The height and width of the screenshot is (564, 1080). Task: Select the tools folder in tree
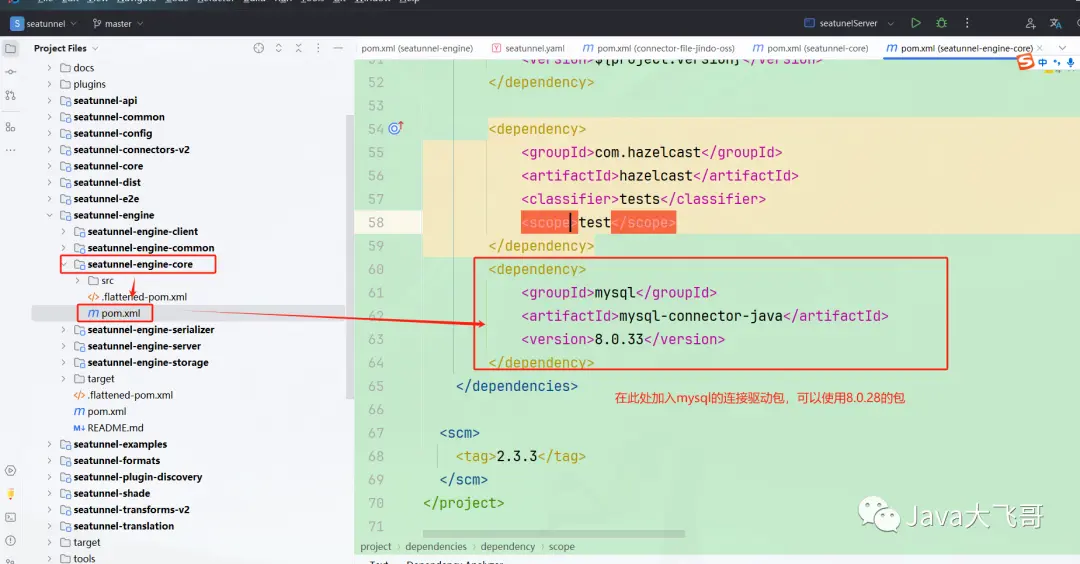[x=84, y=558]
